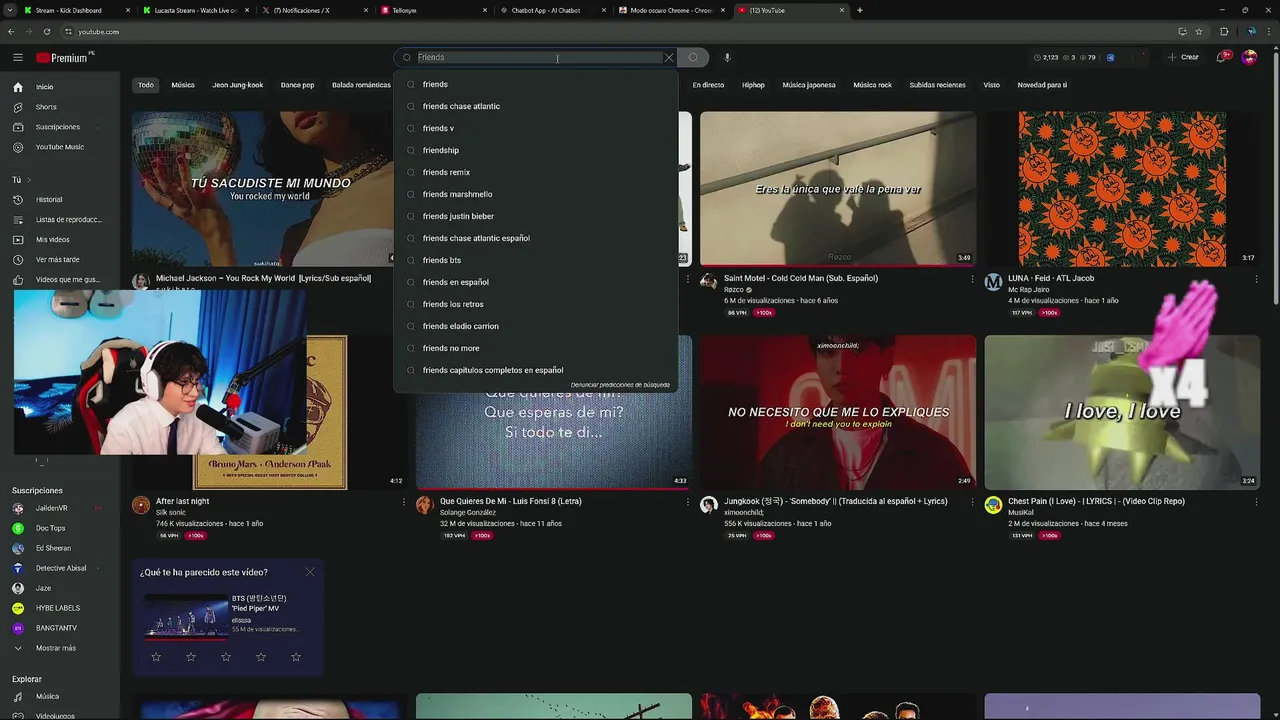Select the Hiphop filter chip
This screenshot has height=720, width=1280.
click(x=753, y=85)
